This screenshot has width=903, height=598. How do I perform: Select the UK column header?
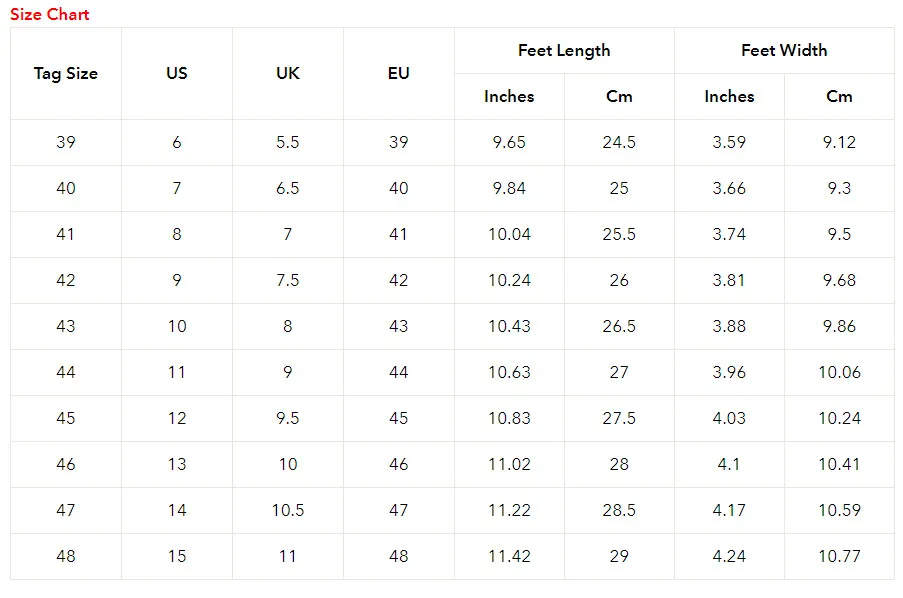tap(288, 73)
